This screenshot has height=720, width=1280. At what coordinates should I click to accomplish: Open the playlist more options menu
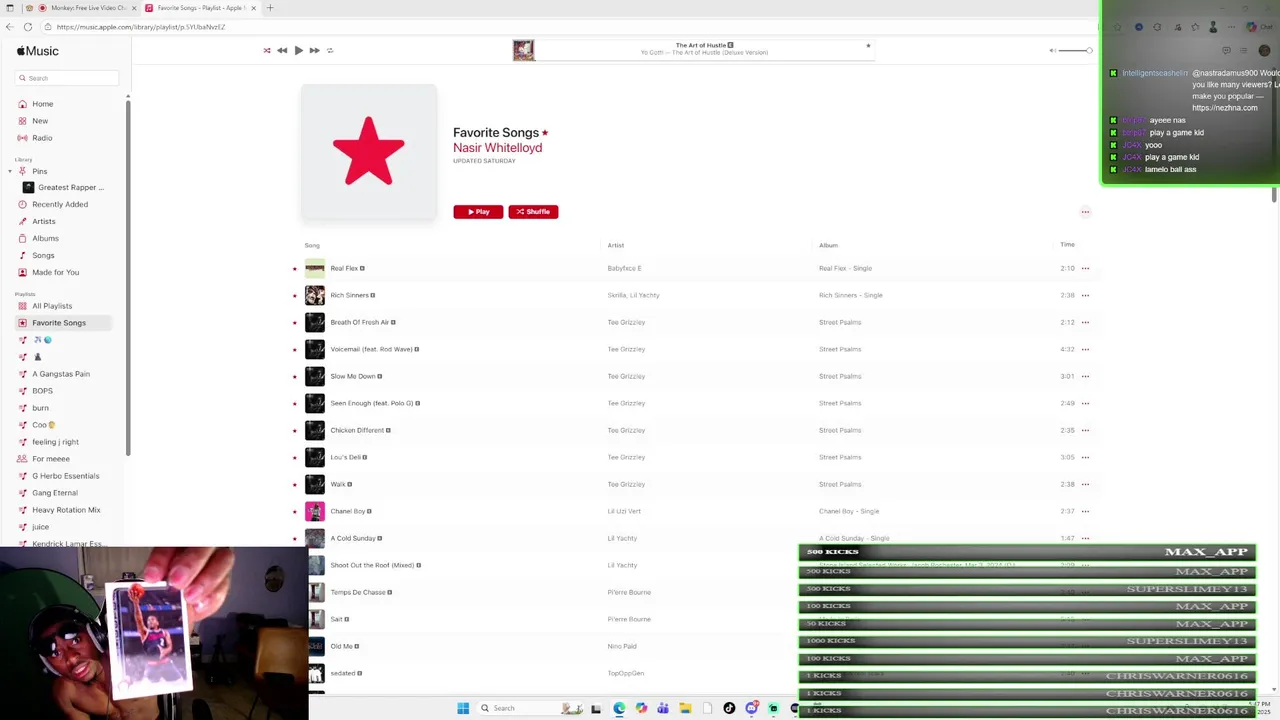pyautogui.click(x=1085, y=212)
